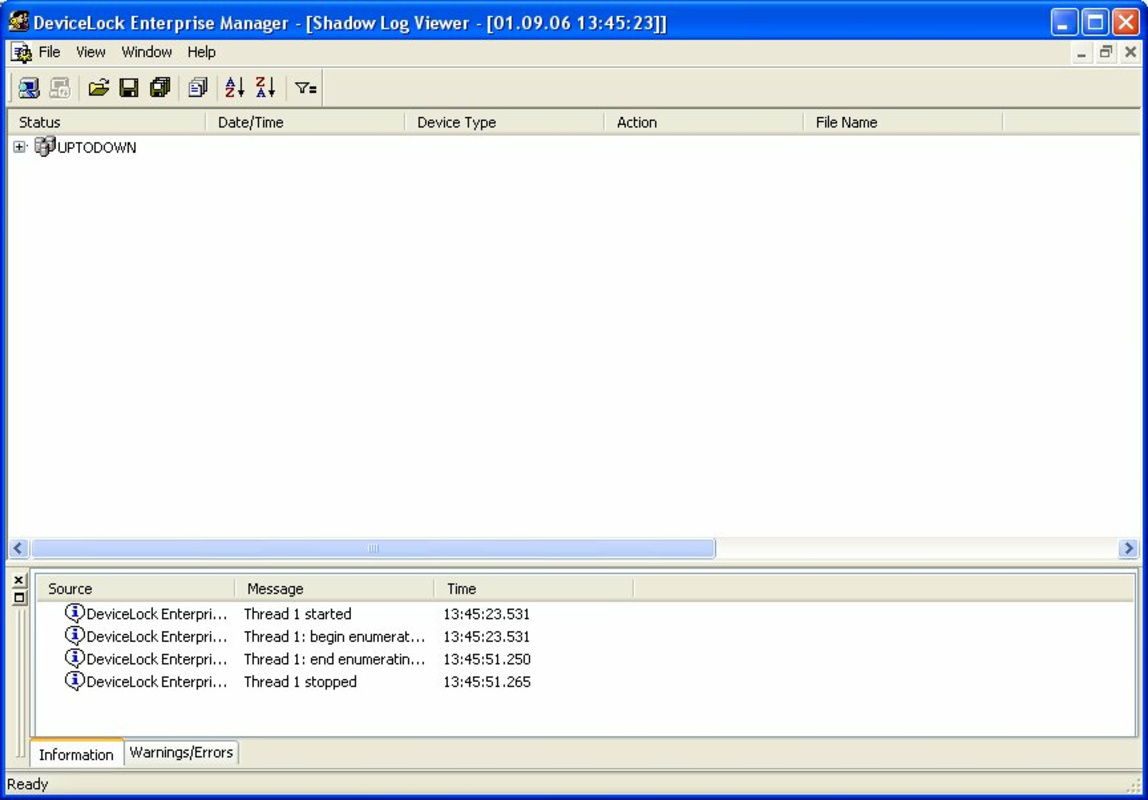Click the Save All floppy disks icon
Screen dimensions: 1148x800
coord(159,87)
